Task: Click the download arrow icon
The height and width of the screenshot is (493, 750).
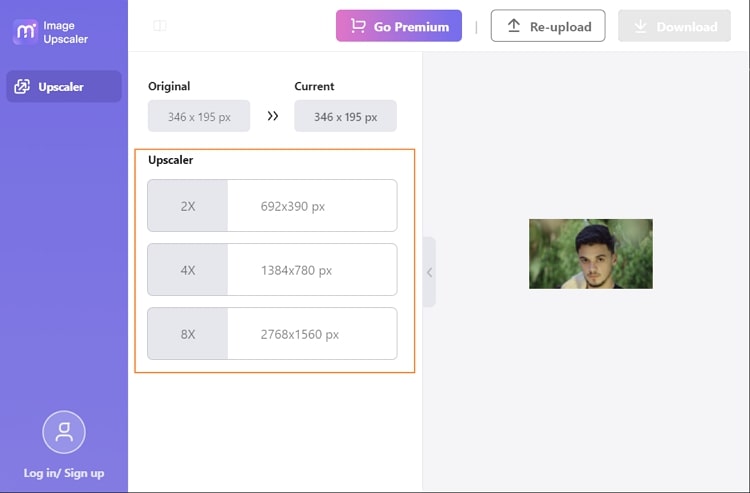Action: coord(640,26)
